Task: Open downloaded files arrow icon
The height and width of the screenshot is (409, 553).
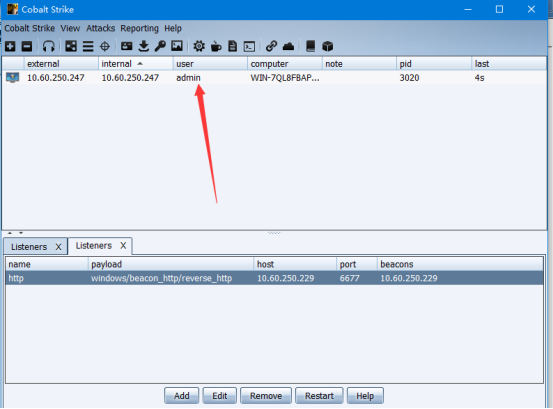Action: (x=144, y=46)
